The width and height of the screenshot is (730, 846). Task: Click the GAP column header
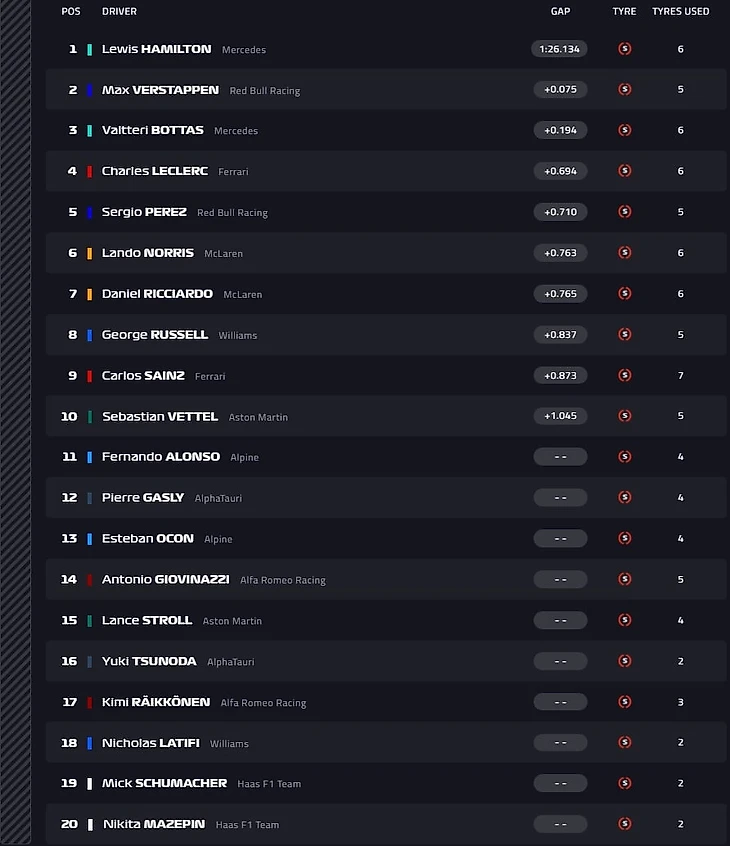pos(560,12)
